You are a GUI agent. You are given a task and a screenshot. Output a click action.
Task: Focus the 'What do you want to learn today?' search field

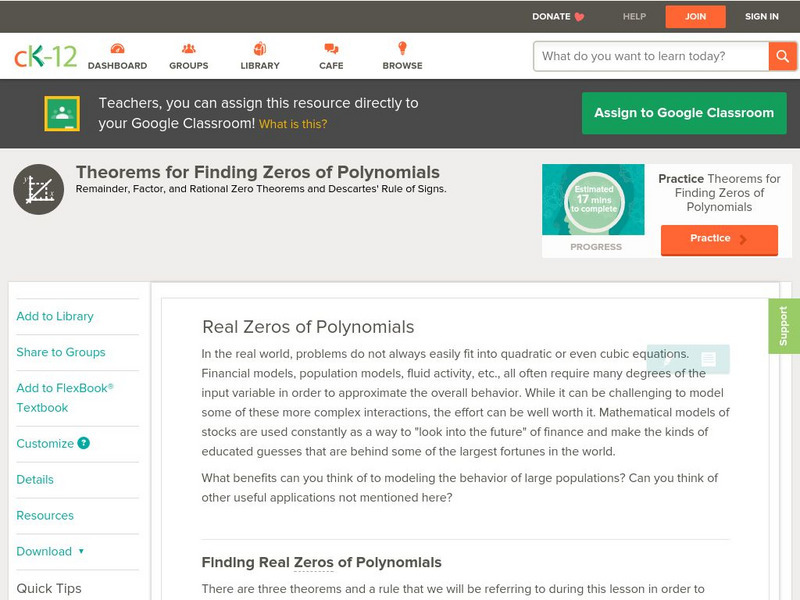tap(651, 56)
